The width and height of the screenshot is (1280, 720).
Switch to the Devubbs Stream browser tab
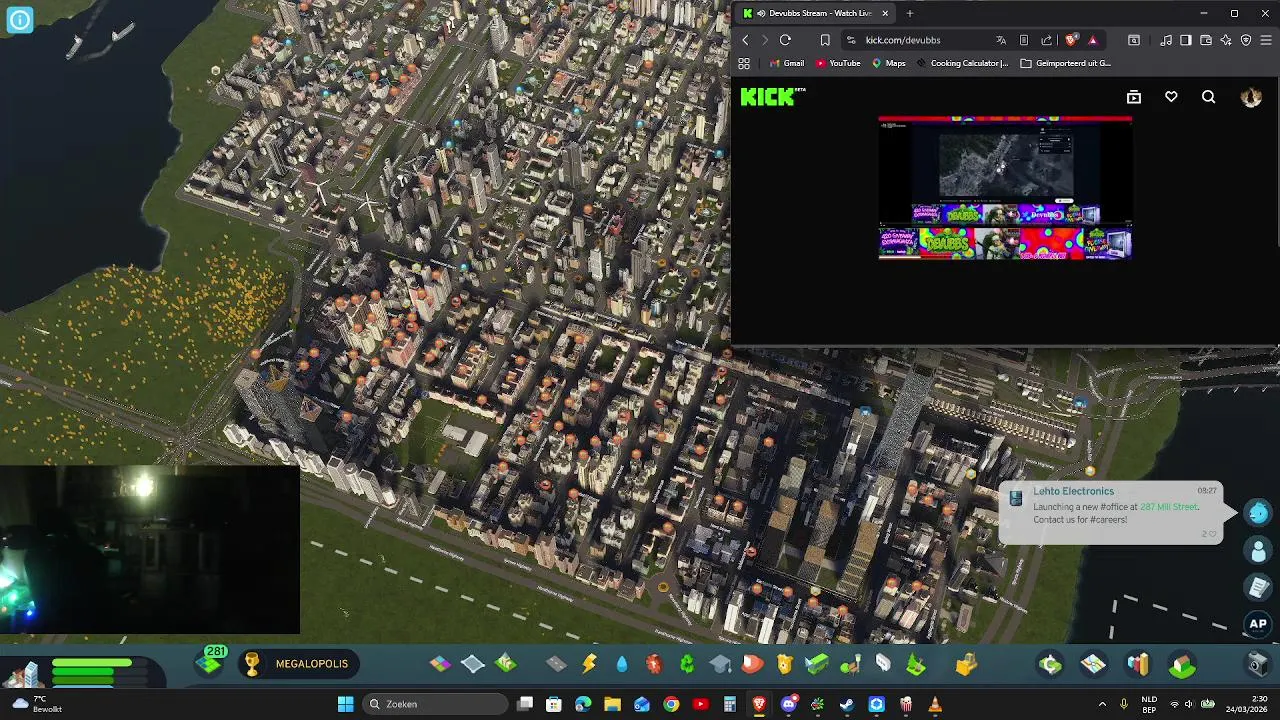coord(814,13)
